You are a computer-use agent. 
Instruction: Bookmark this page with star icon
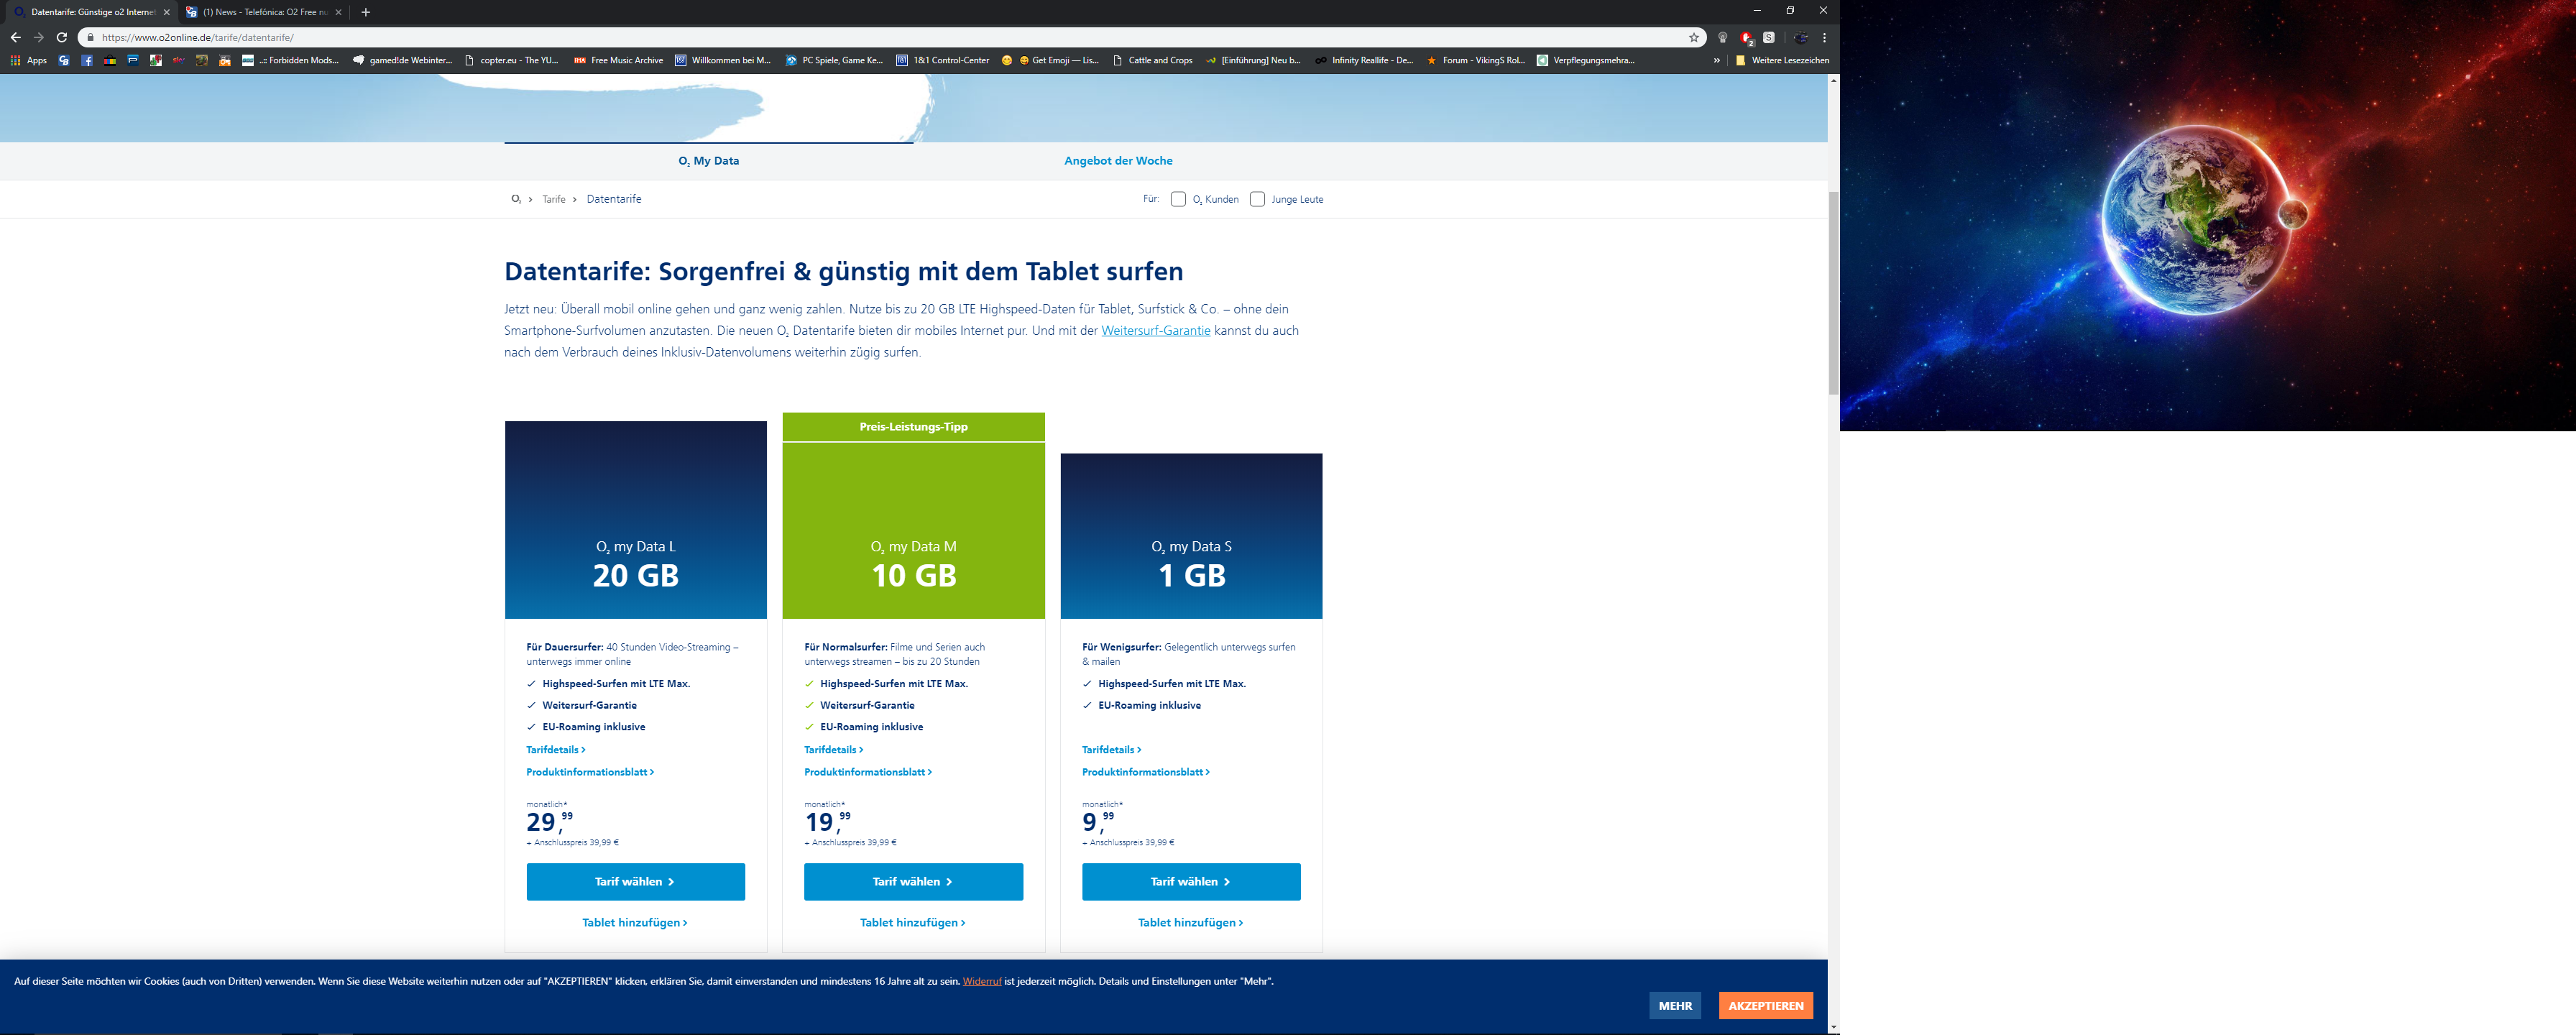click(1694, 37)
